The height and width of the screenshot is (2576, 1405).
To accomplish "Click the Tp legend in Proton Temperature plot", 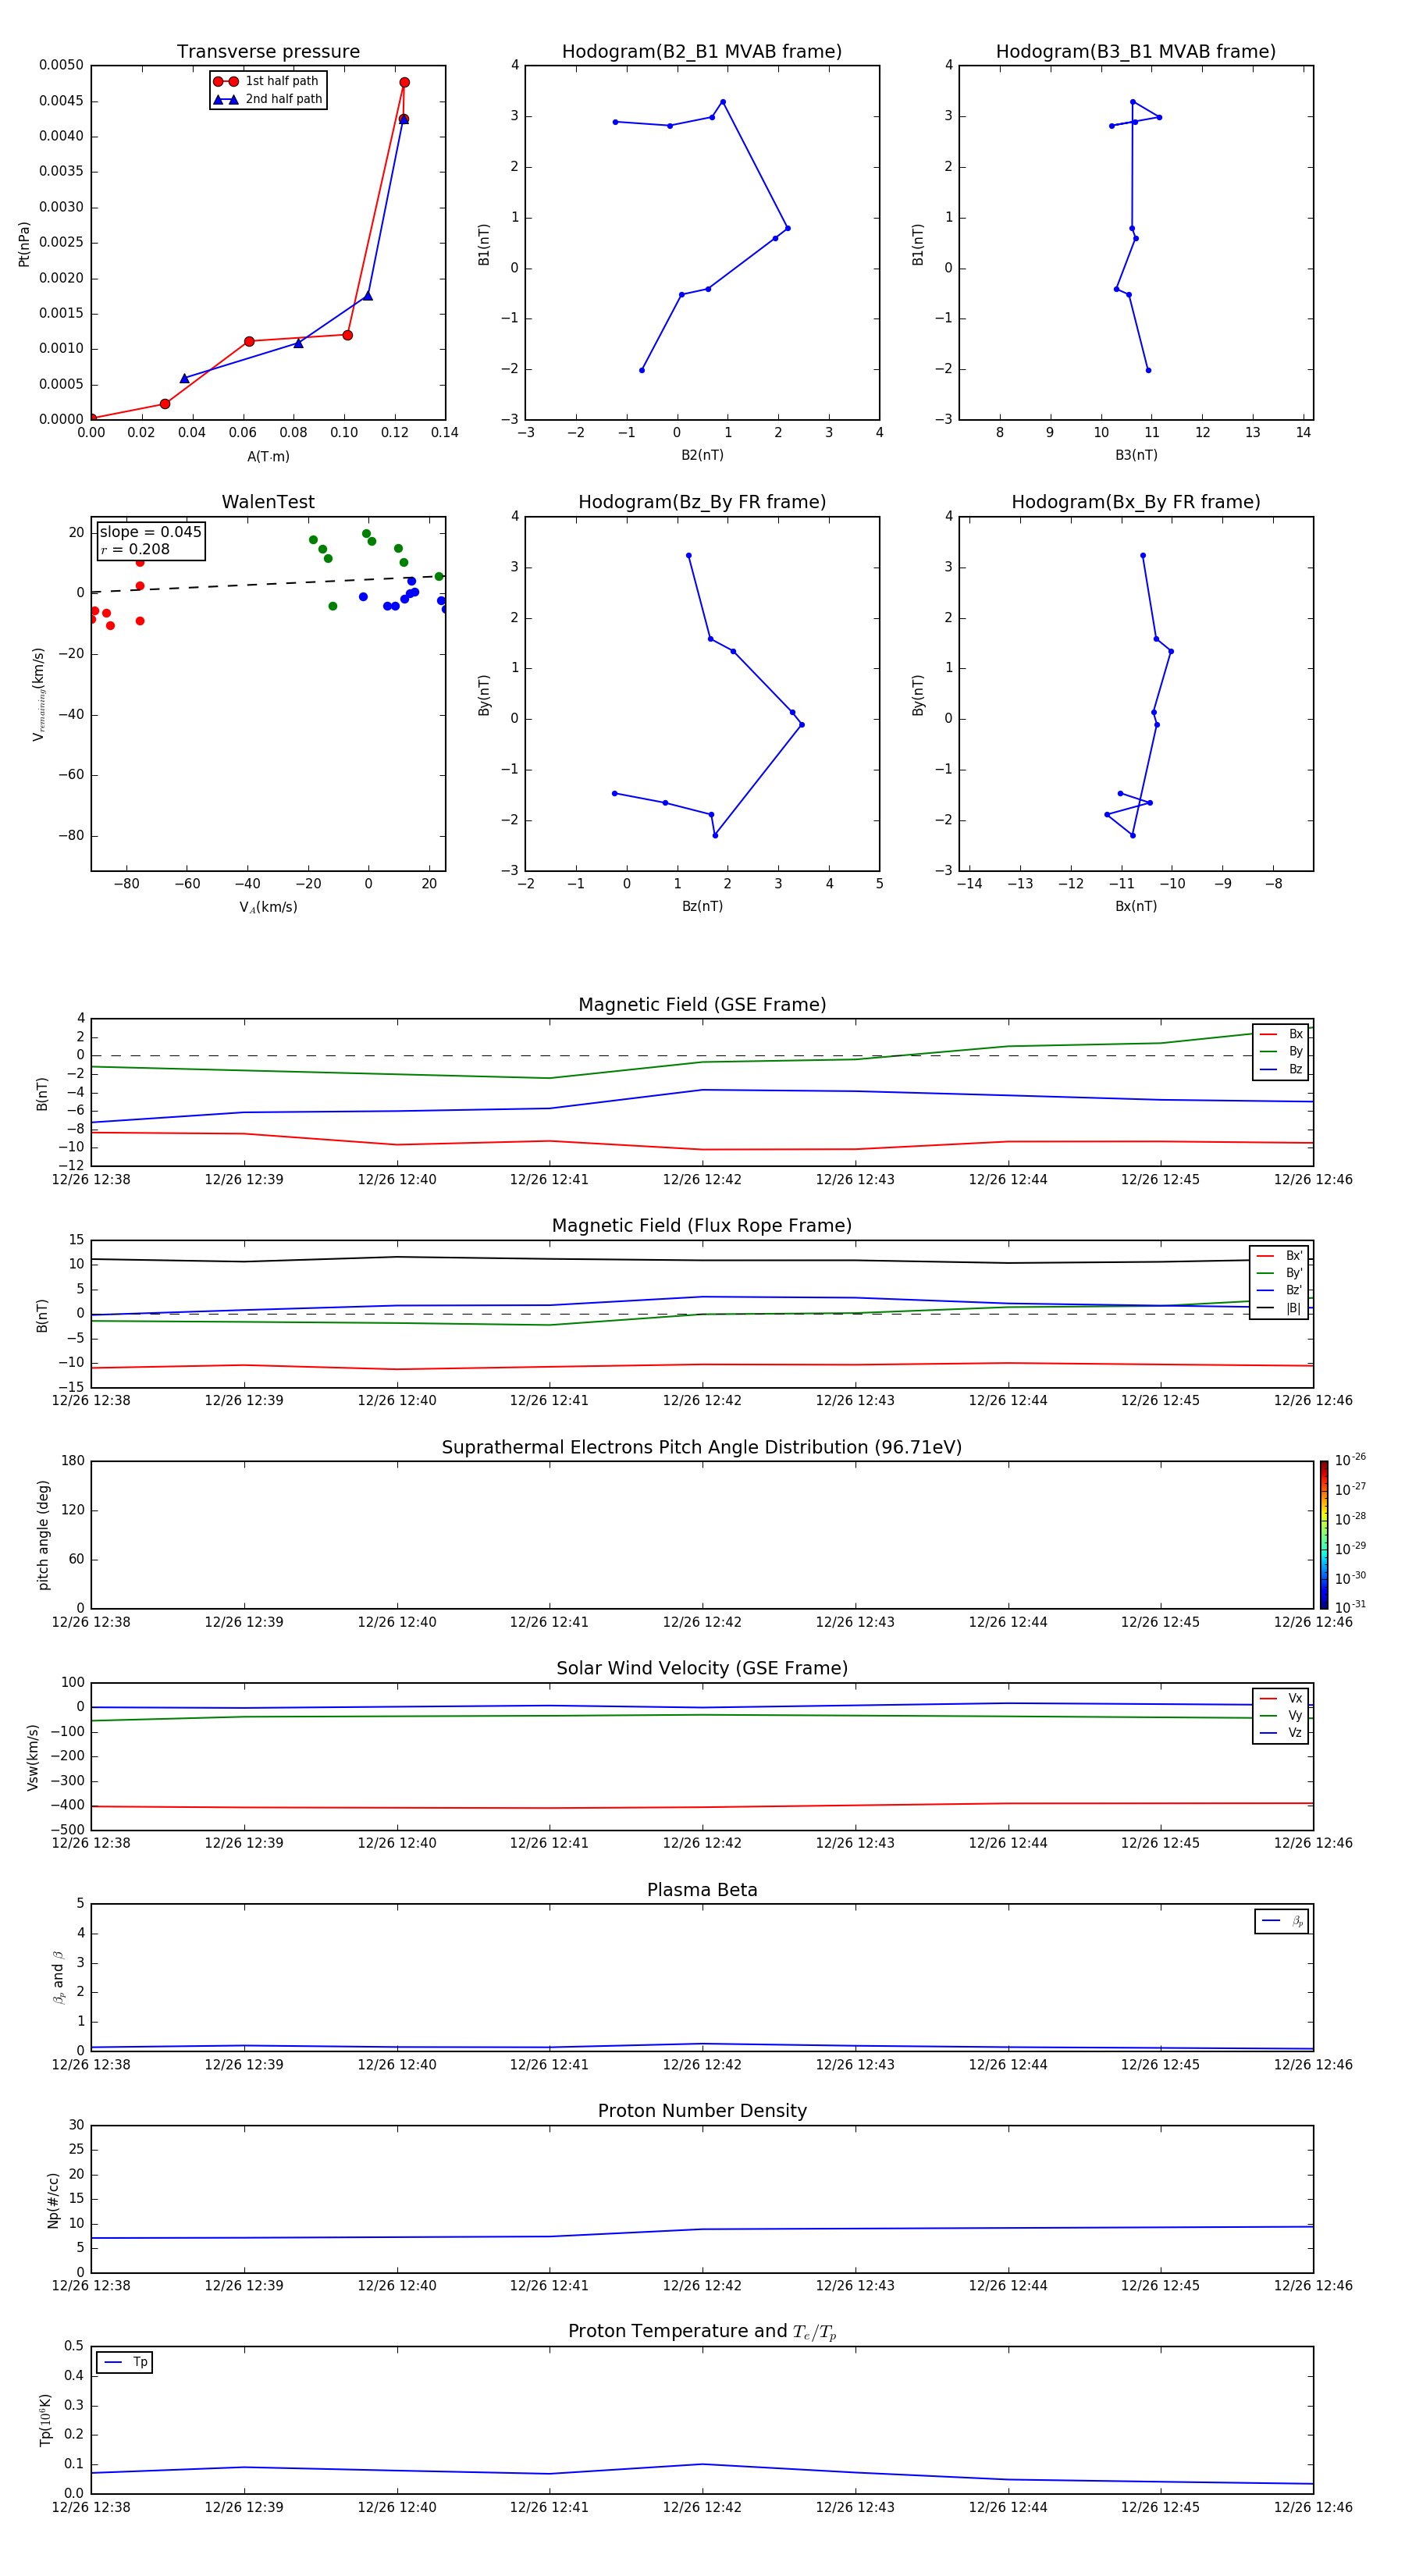I will 124,2362.
